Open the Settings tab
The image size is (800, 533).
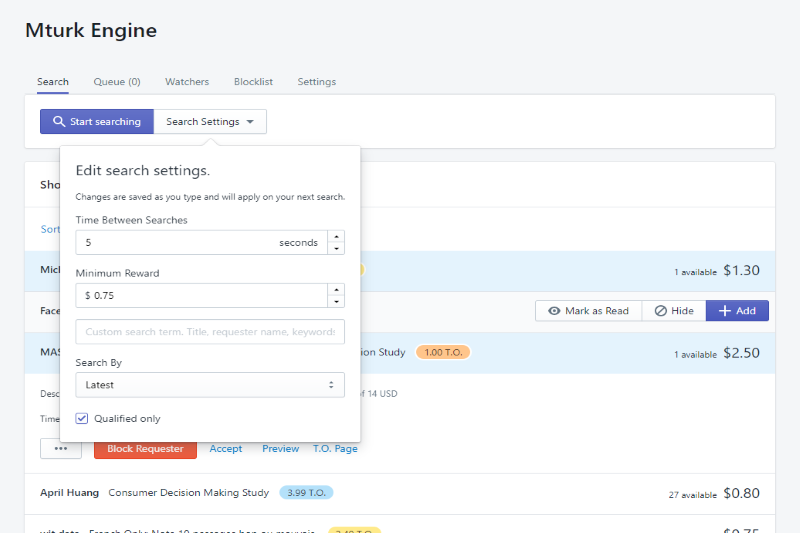coord(316,82)
